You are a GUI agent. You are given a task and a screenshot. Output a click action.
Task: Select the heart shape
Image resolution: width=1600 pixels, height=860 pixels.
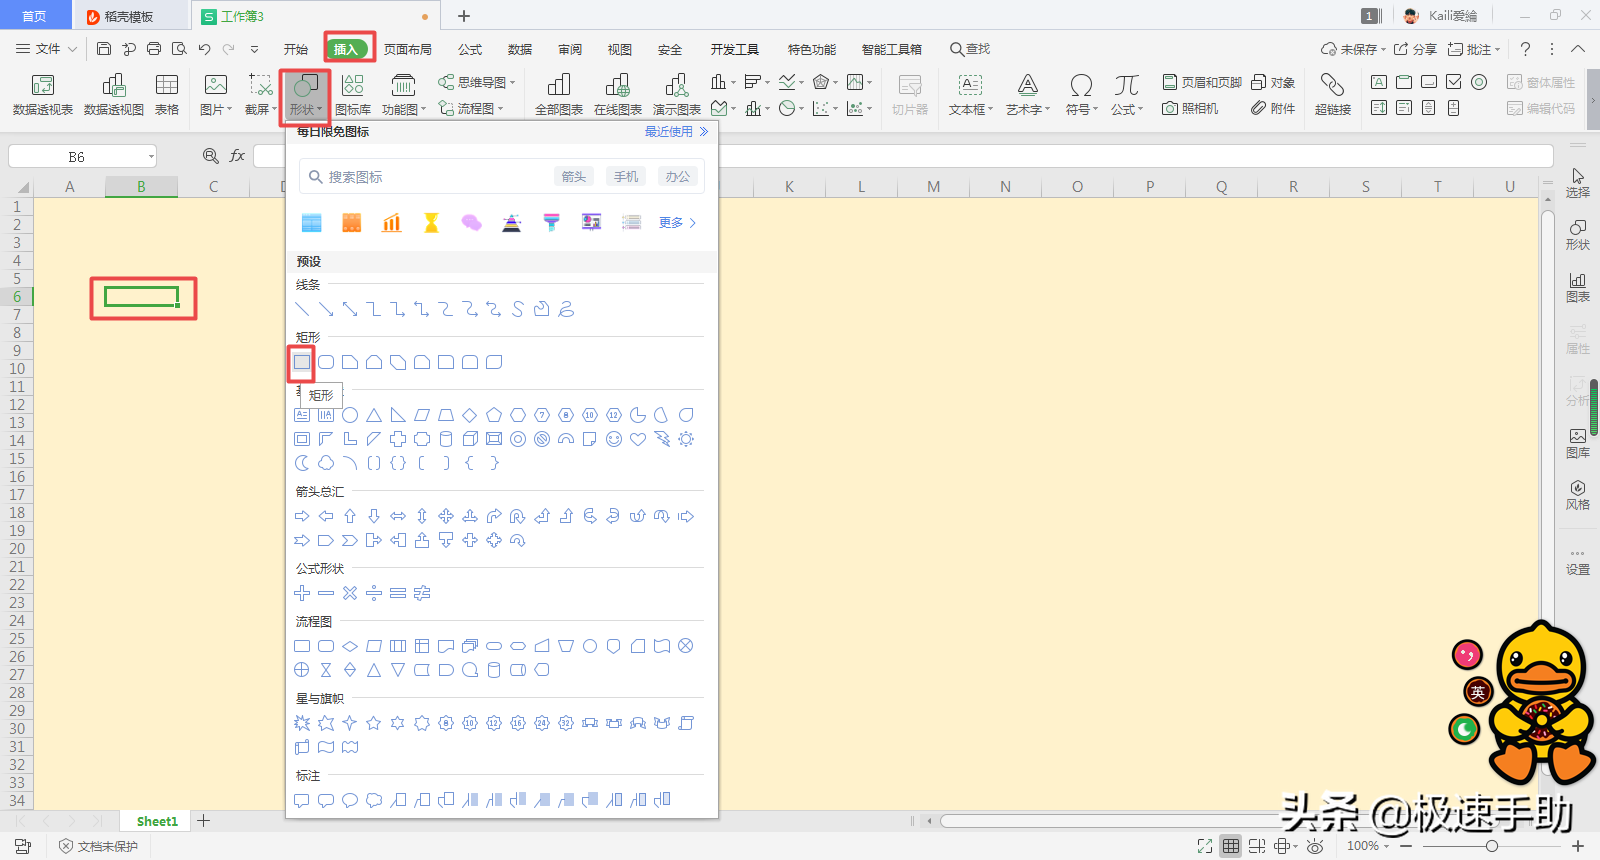pyautogui.click(x=638, y=439)
